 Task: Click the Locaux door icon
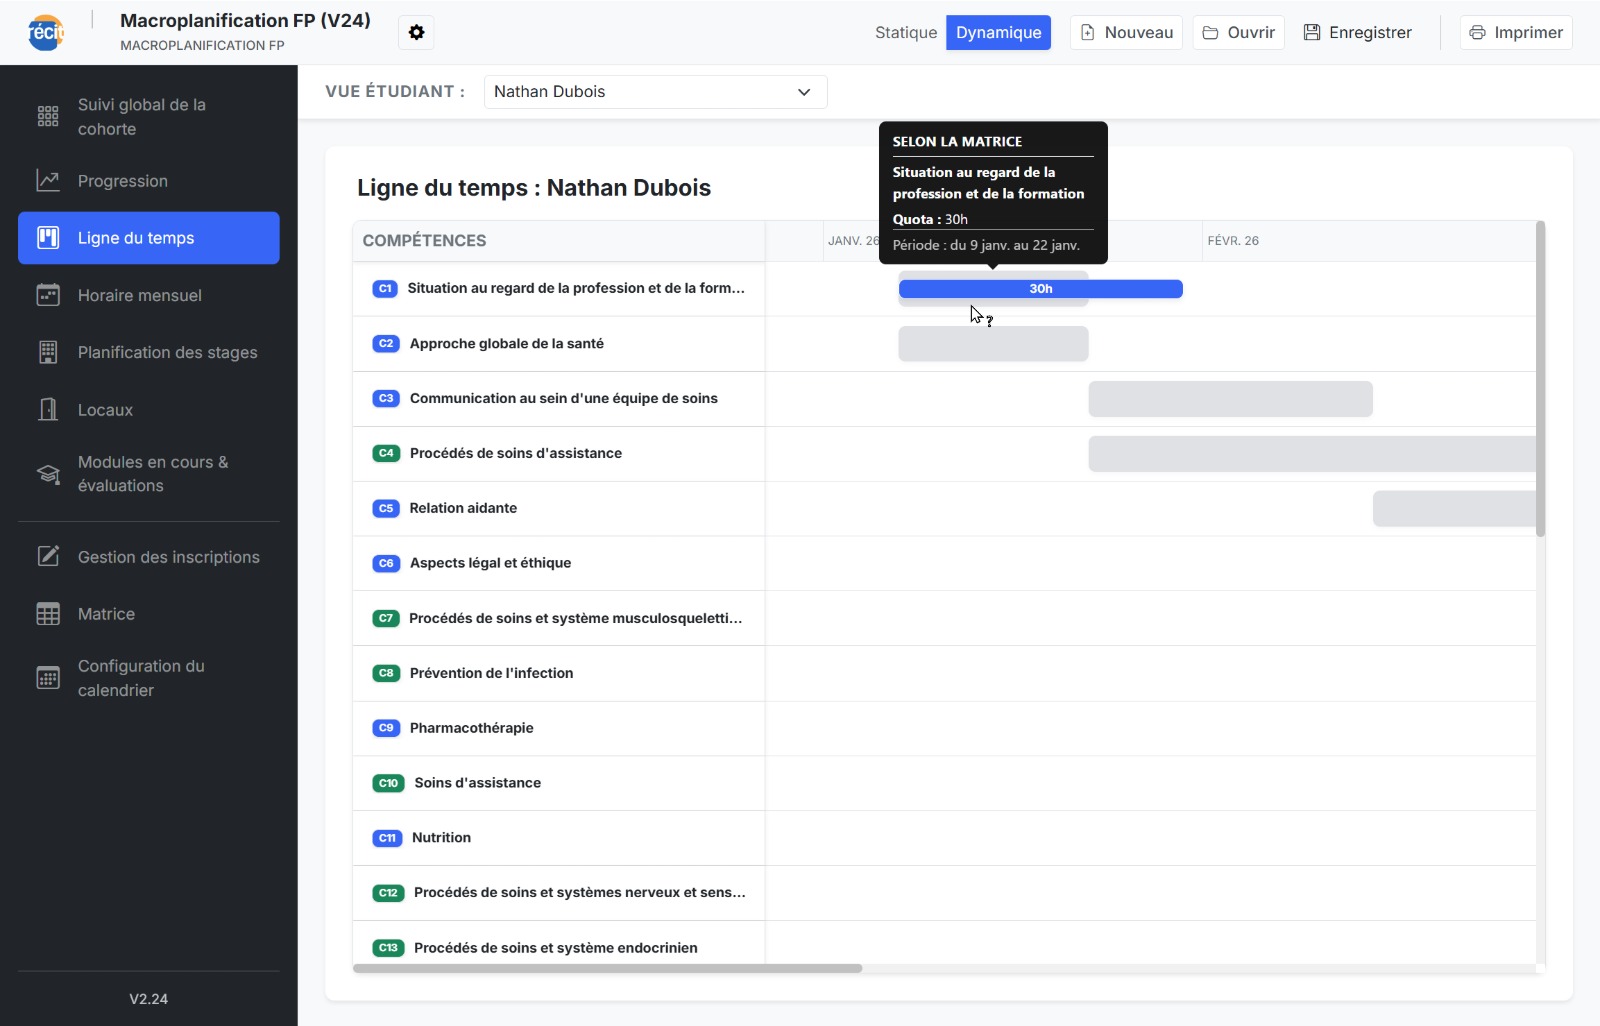48,410
